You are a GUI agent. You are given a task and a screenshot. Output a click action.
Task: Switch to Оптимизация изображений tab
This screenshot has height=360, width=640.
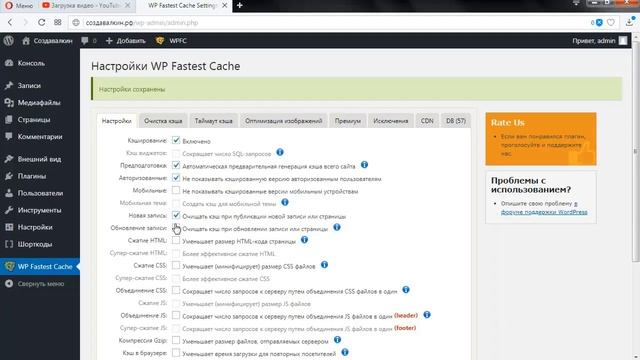[284, 121]
